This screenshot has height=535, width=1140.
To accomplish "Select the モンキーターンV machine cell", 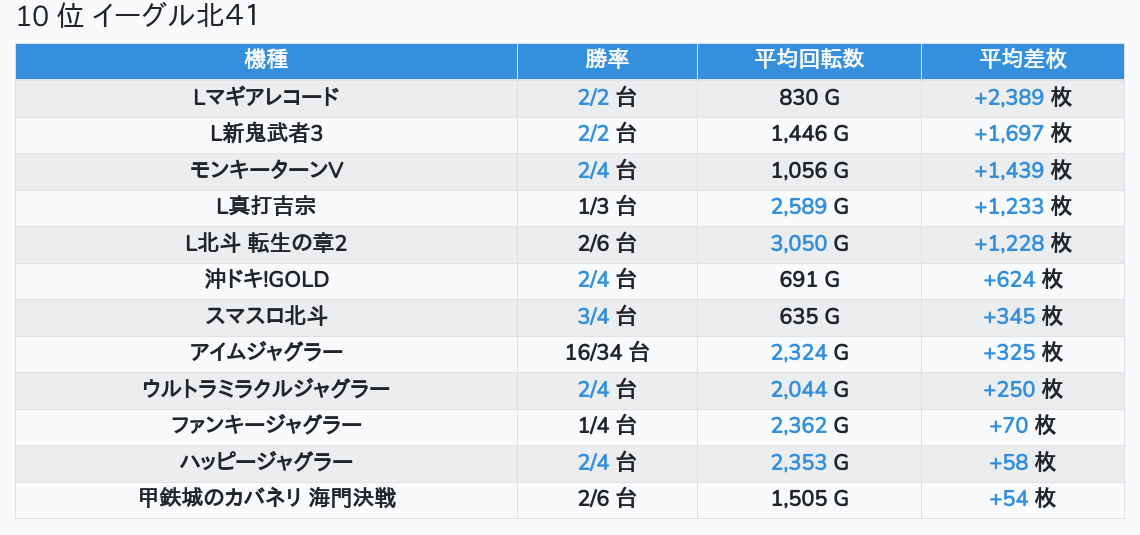I will [266, 171].
